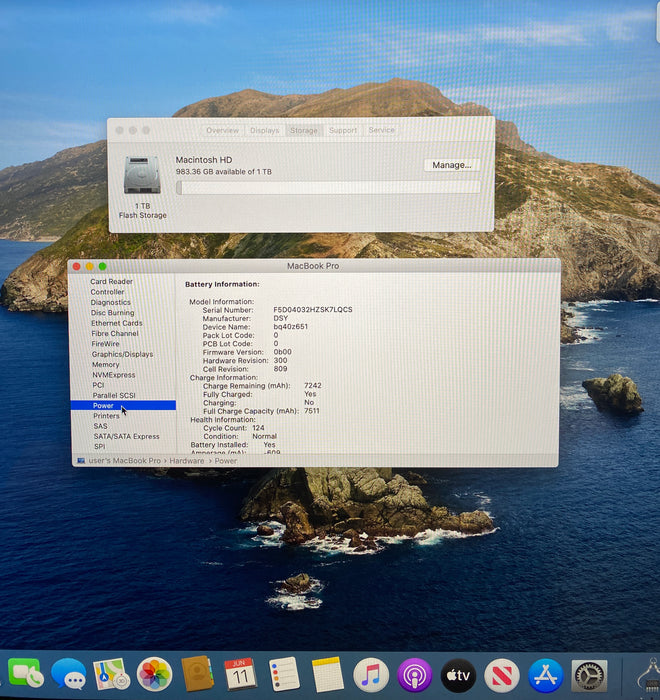Click the Battery Information heading

coord(222,284)
